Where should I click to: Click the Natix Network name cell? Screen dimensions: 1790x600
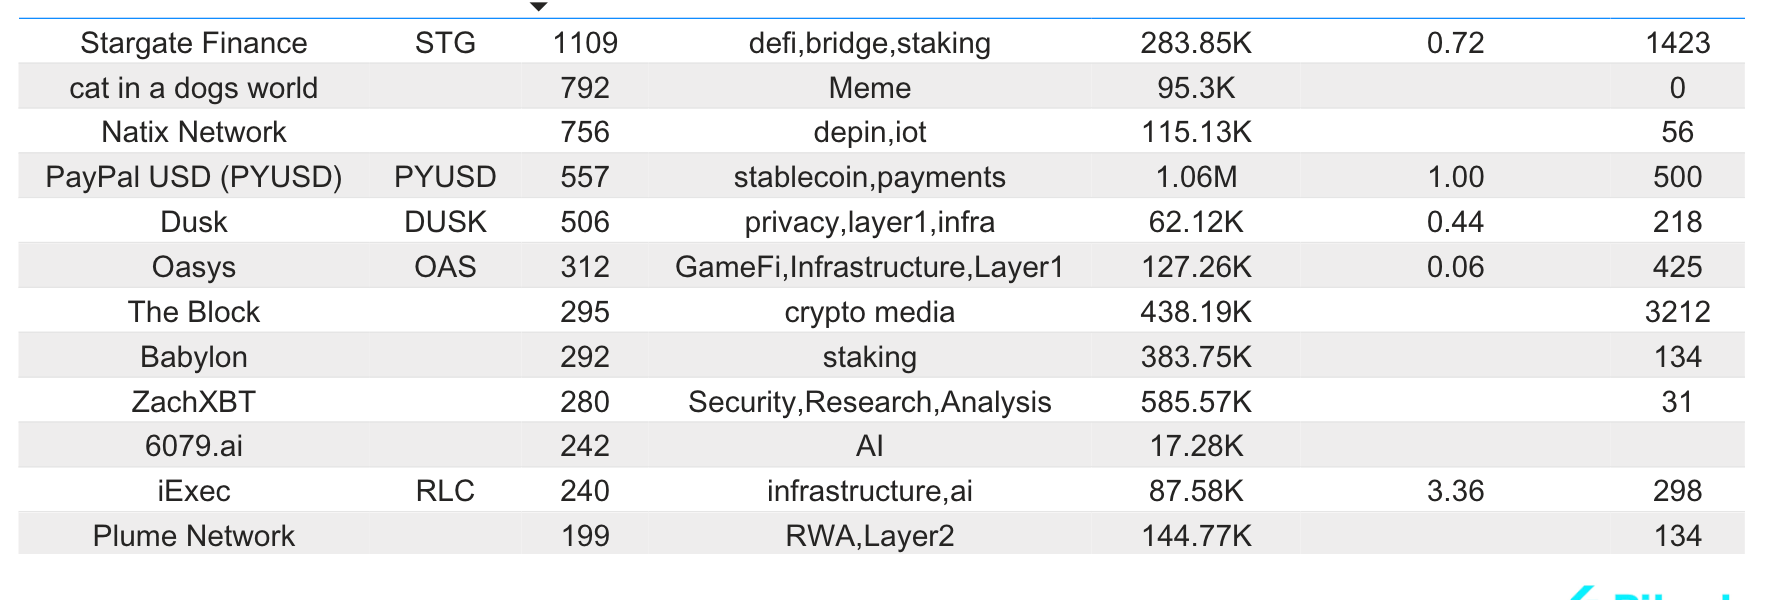click(194, 132)
